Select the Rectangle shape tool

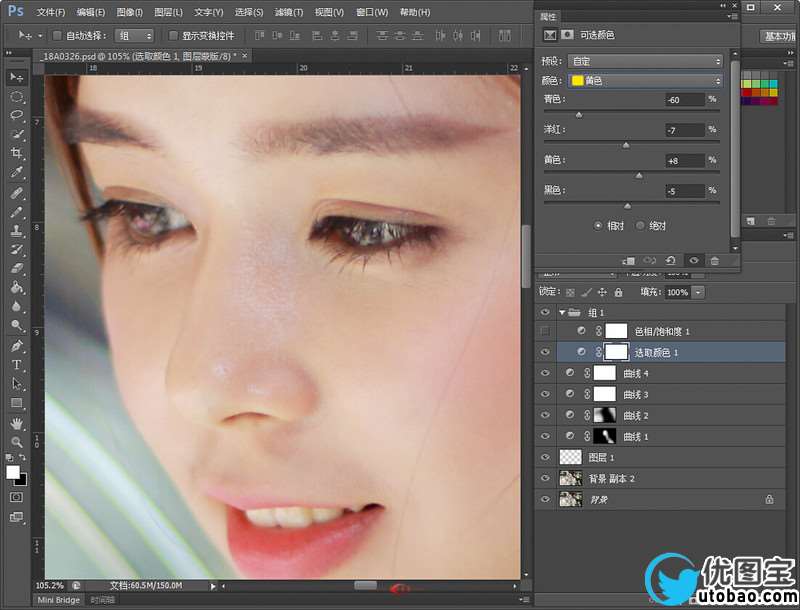pos(16,403)
